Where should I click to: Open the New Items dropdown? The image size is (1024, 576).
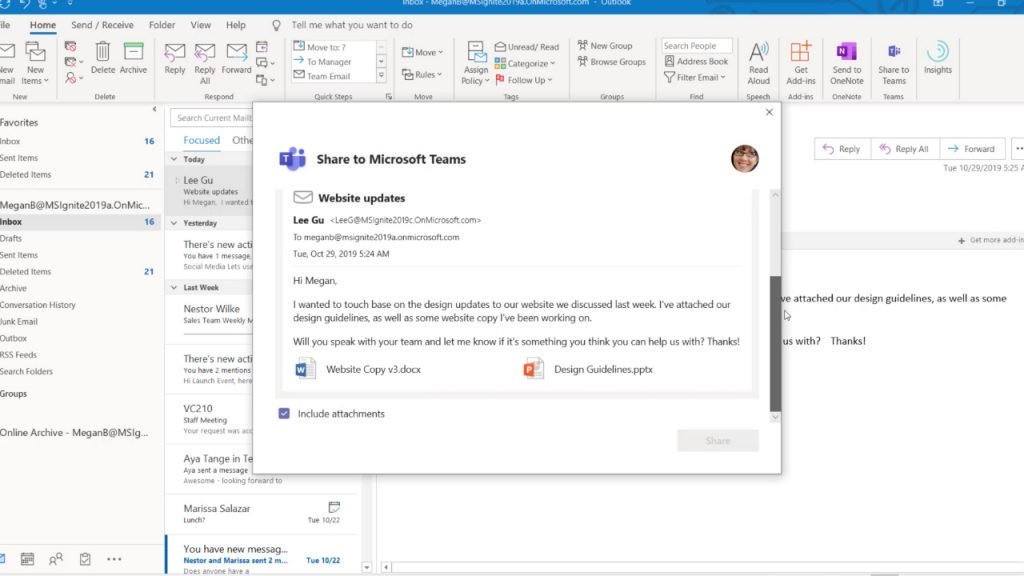[x=35, y=63]
